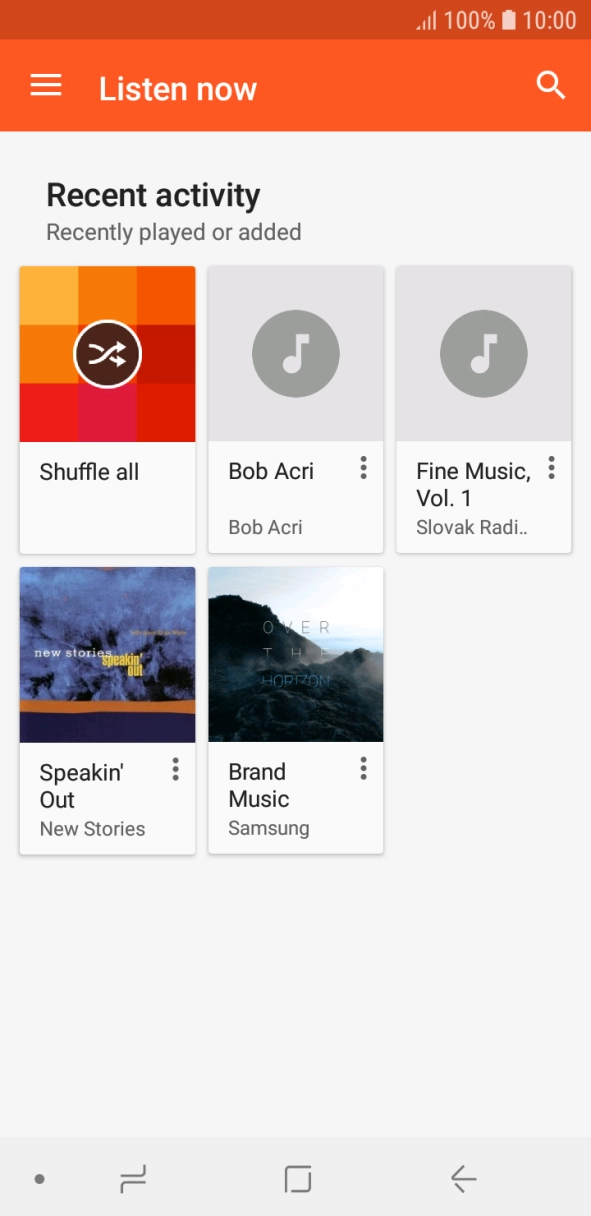Tap the Slovak Radi.. artist name

(472, 527)
